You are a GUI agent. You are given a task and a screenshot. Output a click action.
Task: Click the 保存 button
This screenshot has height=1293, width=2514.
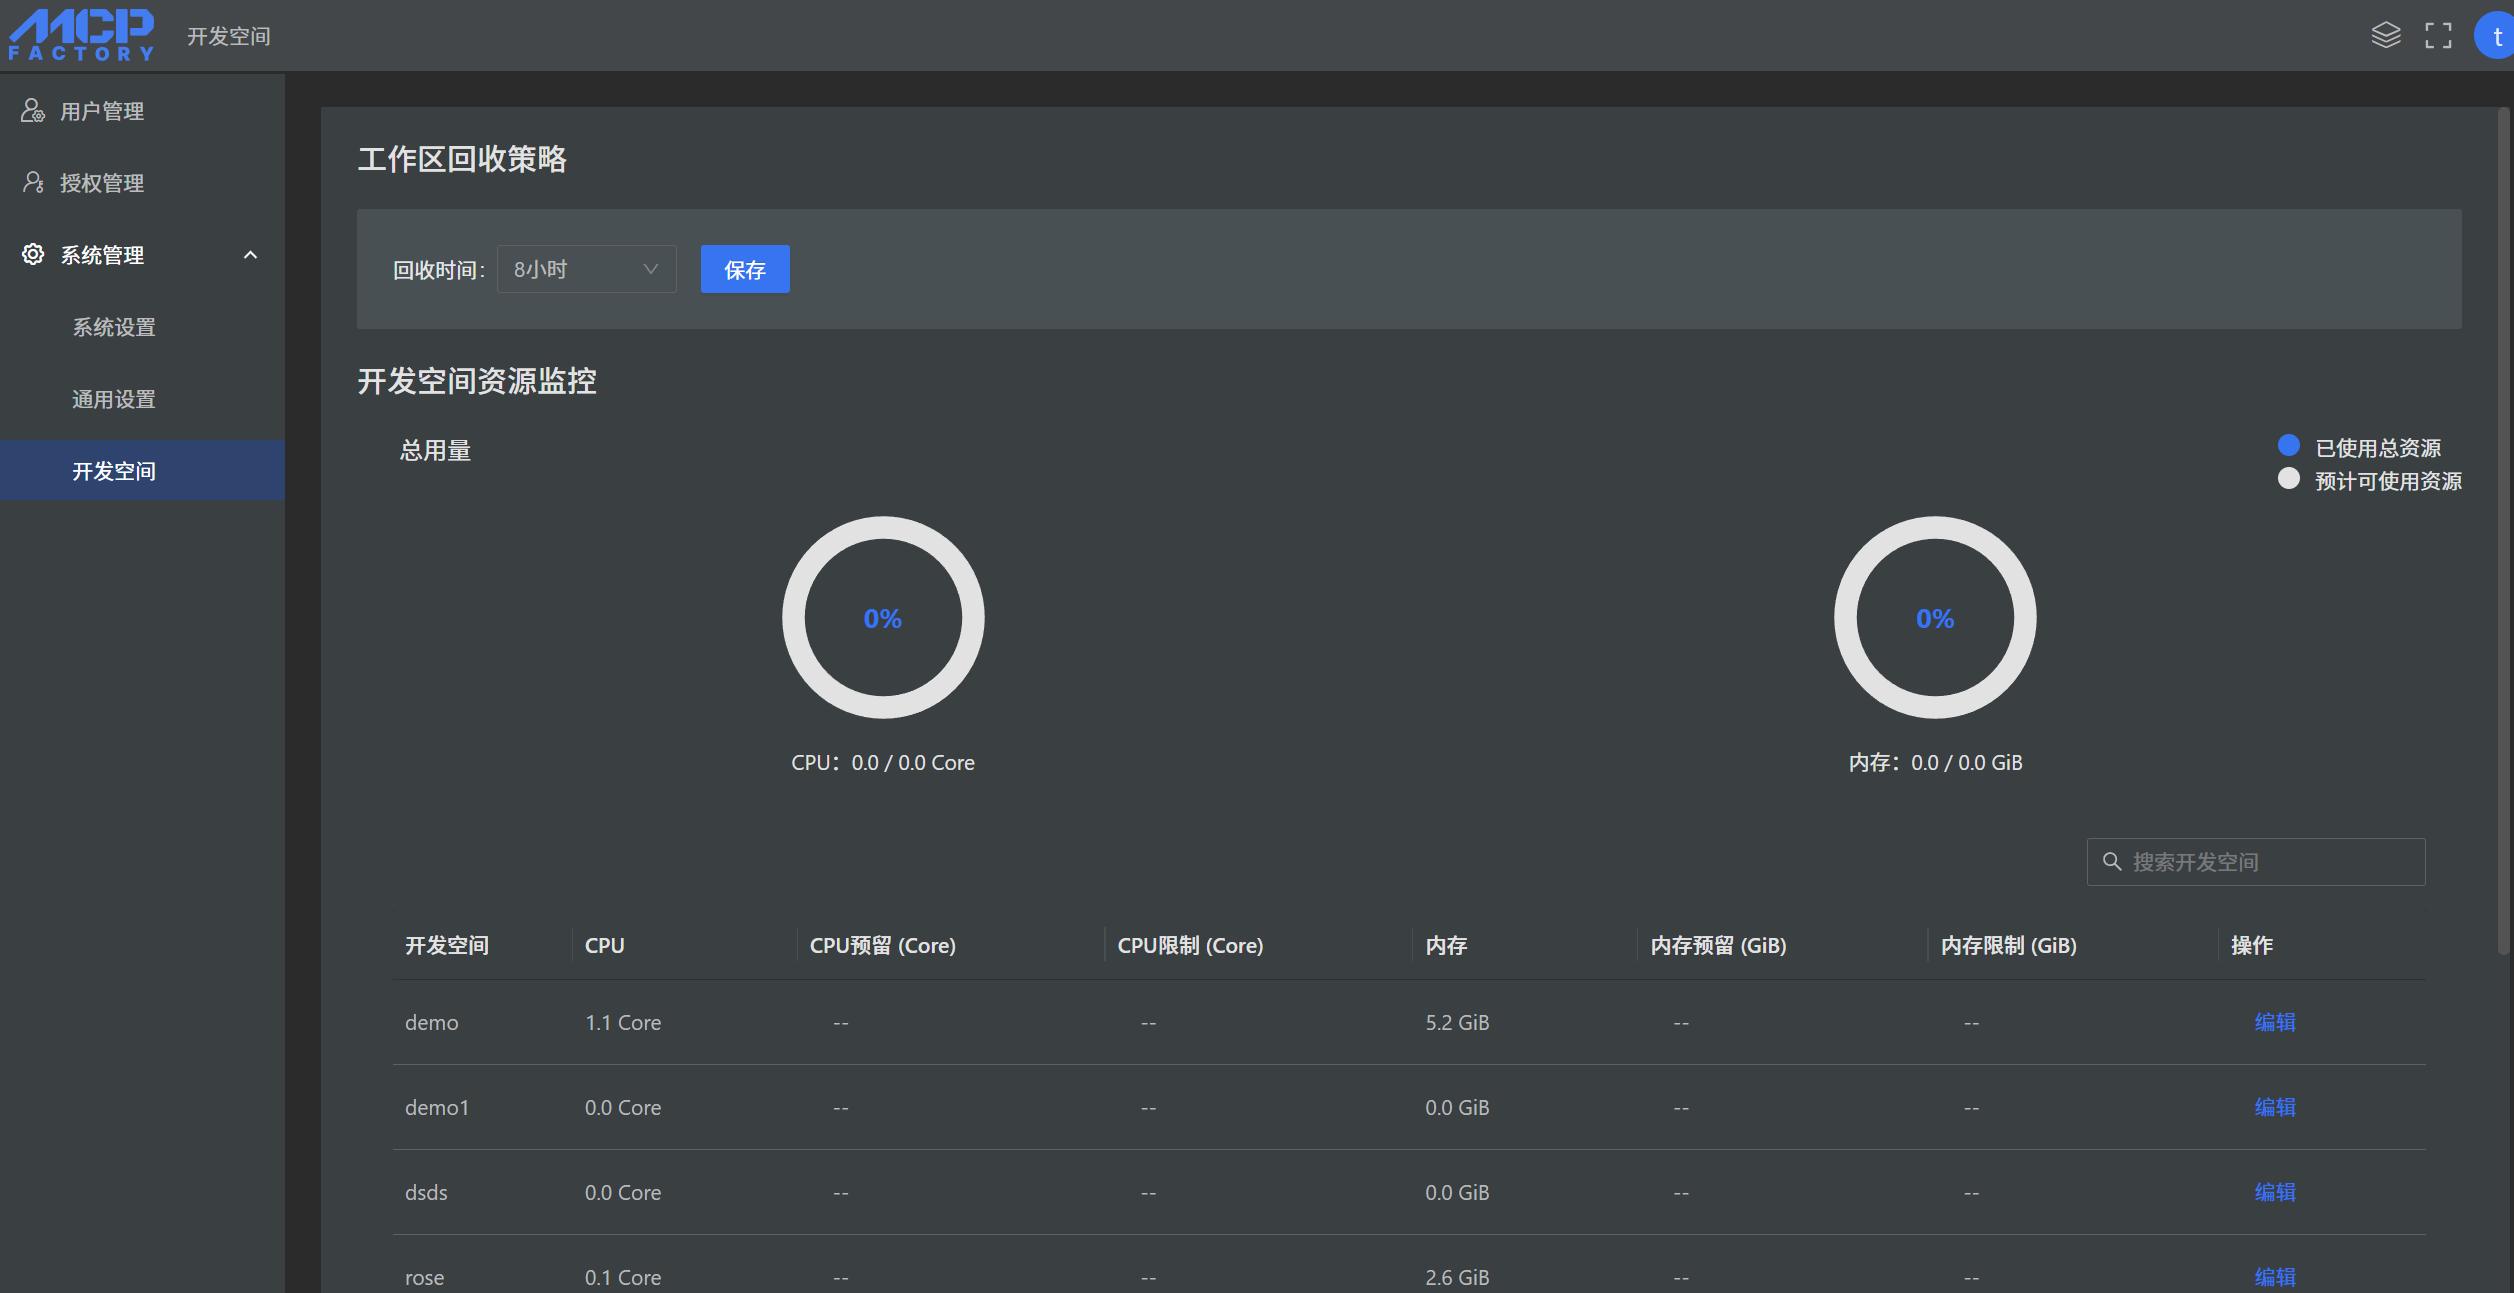pyautogui.click(x=744, y=269)
